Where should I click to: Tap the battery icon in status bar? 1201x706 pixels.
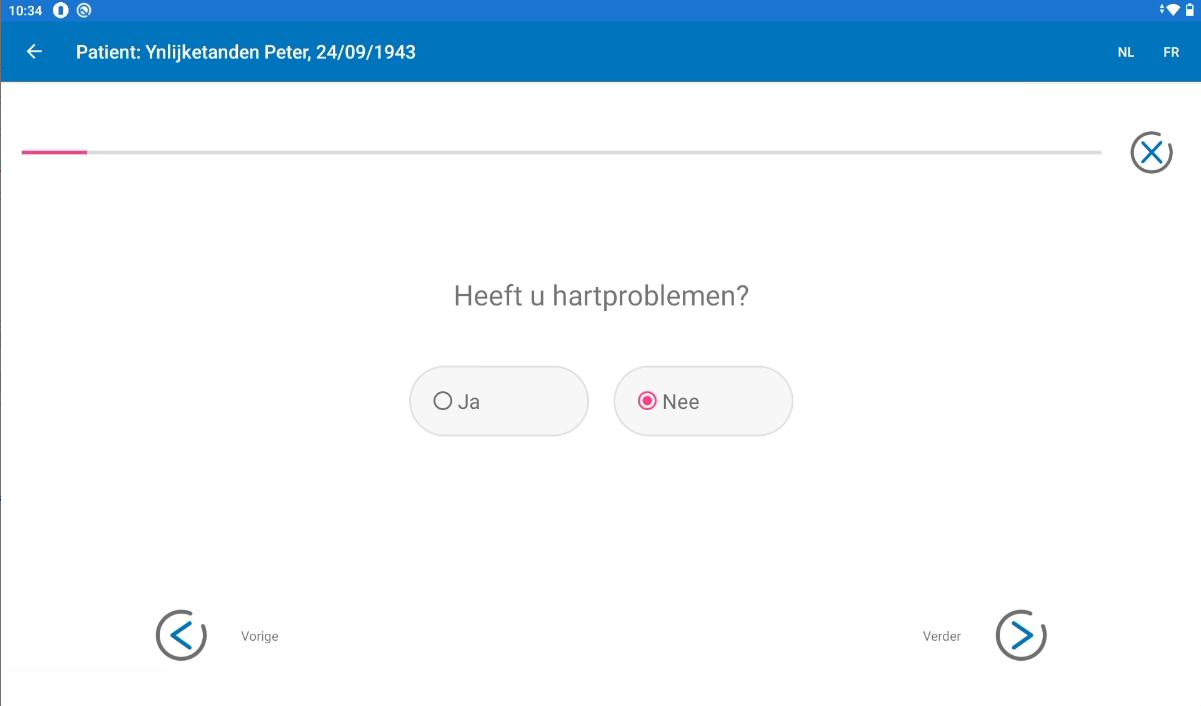pos(1190,10)
